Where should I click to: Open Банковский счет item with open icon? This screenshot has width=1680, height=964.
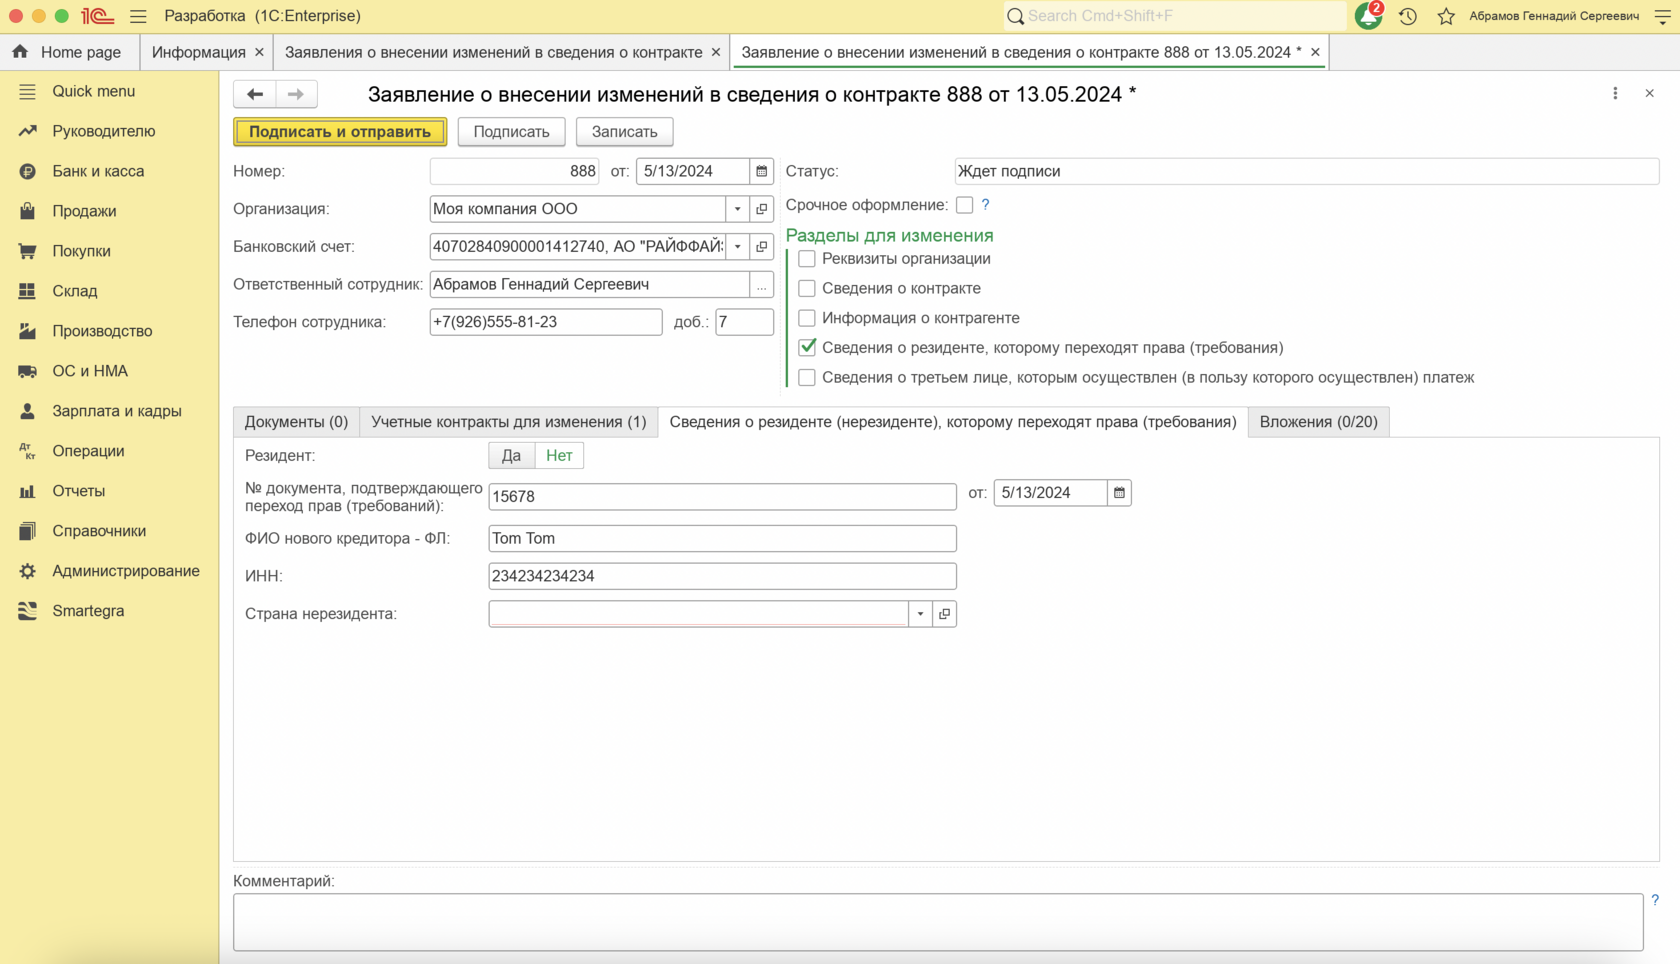(762, 247)
